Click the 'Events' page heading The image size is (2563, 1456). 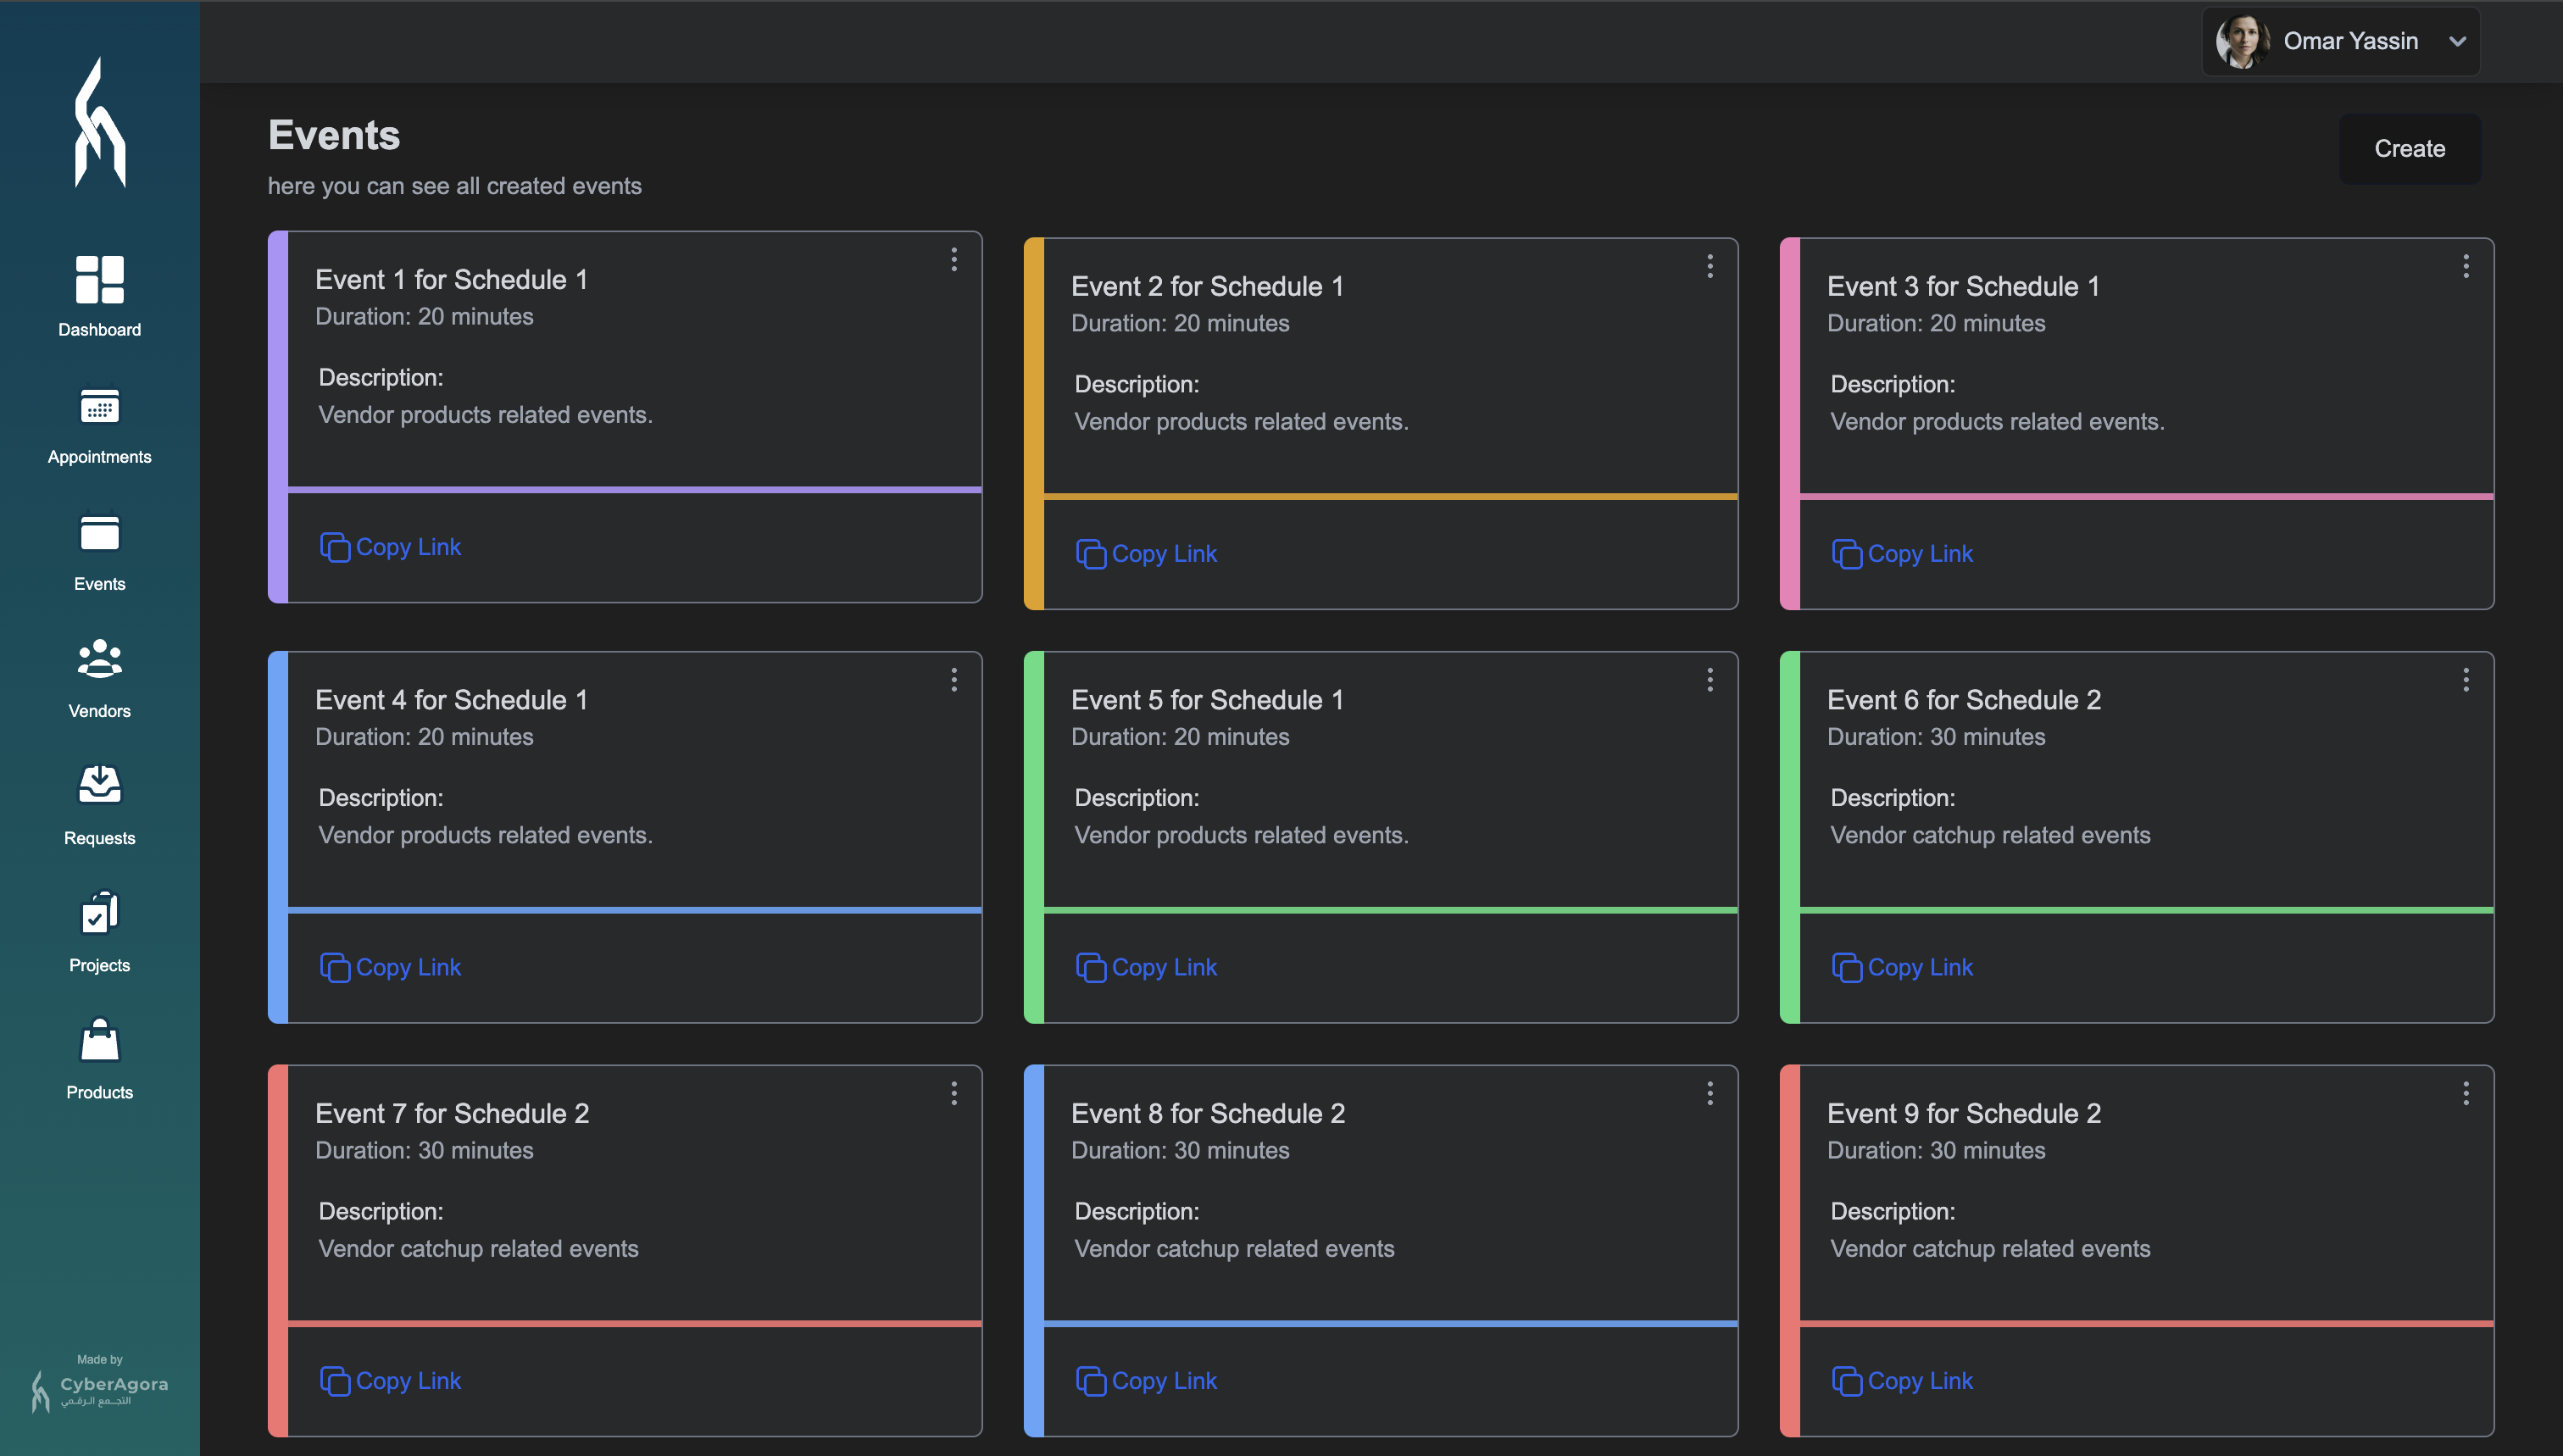coord(334,135)
